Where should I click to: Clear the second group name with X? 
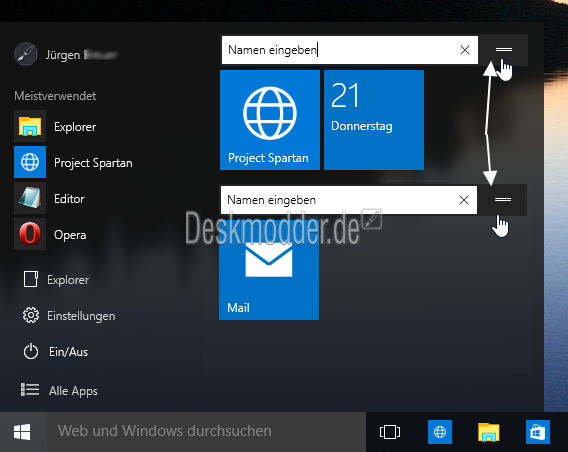(x=464, y=200)
